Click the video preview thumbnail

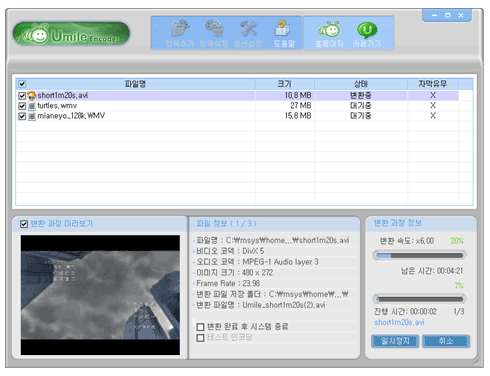tap(100, 295)
